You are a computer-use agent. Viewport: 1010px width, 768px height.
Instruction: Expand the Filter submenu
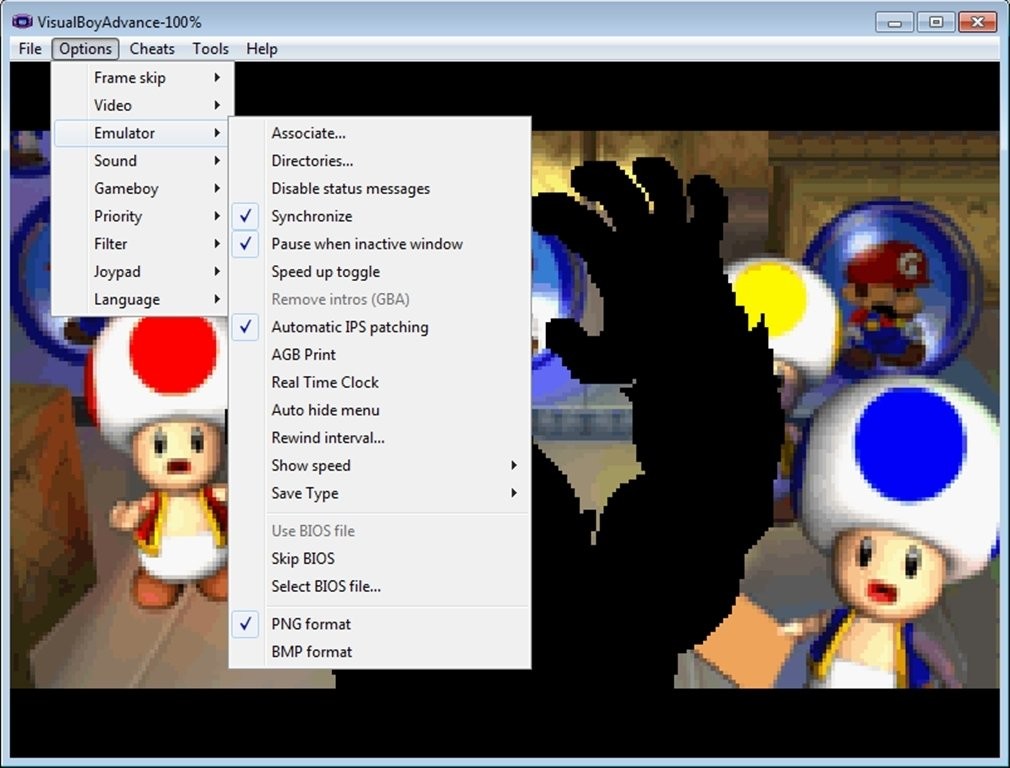click(140, 244)
